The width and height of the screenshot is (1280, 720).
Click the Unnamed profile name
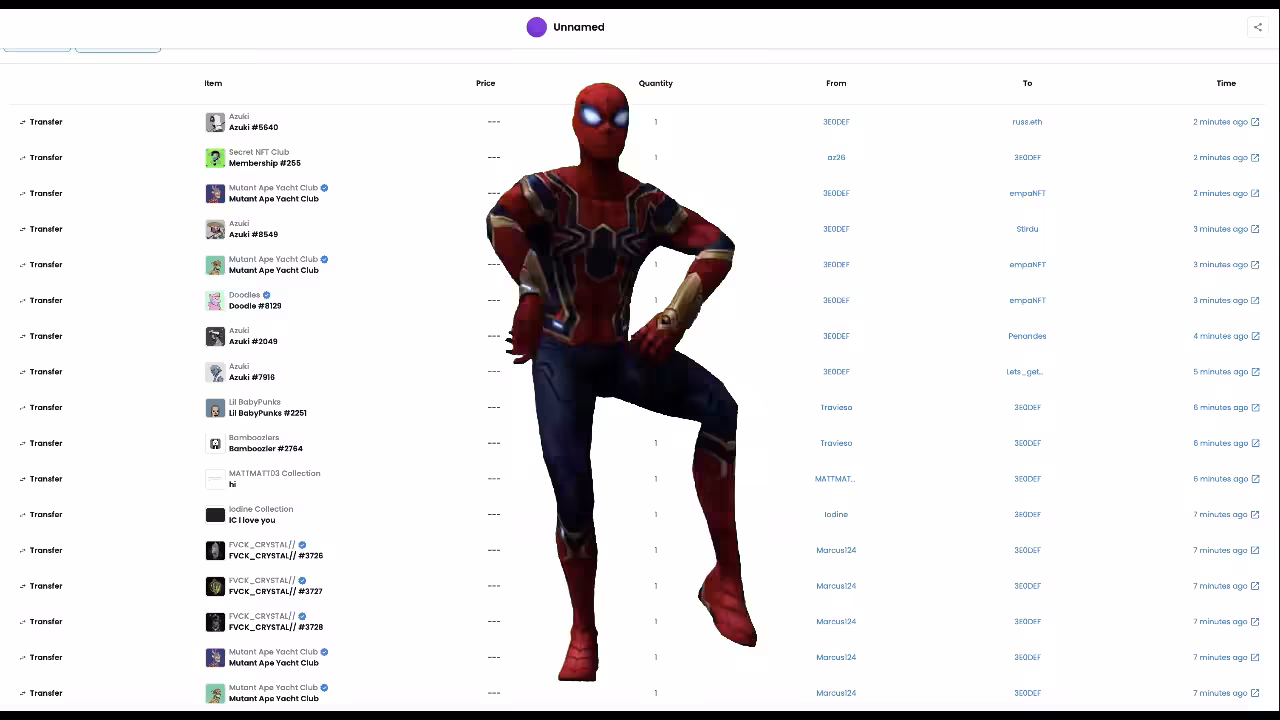tap(579, 27)
